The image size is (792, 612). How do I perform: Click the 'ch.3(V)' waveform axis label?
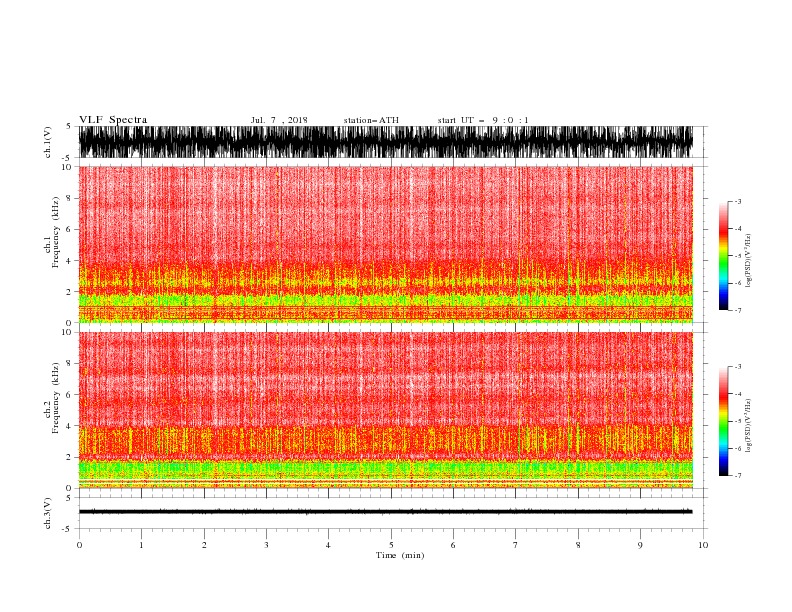click(48, 513)
